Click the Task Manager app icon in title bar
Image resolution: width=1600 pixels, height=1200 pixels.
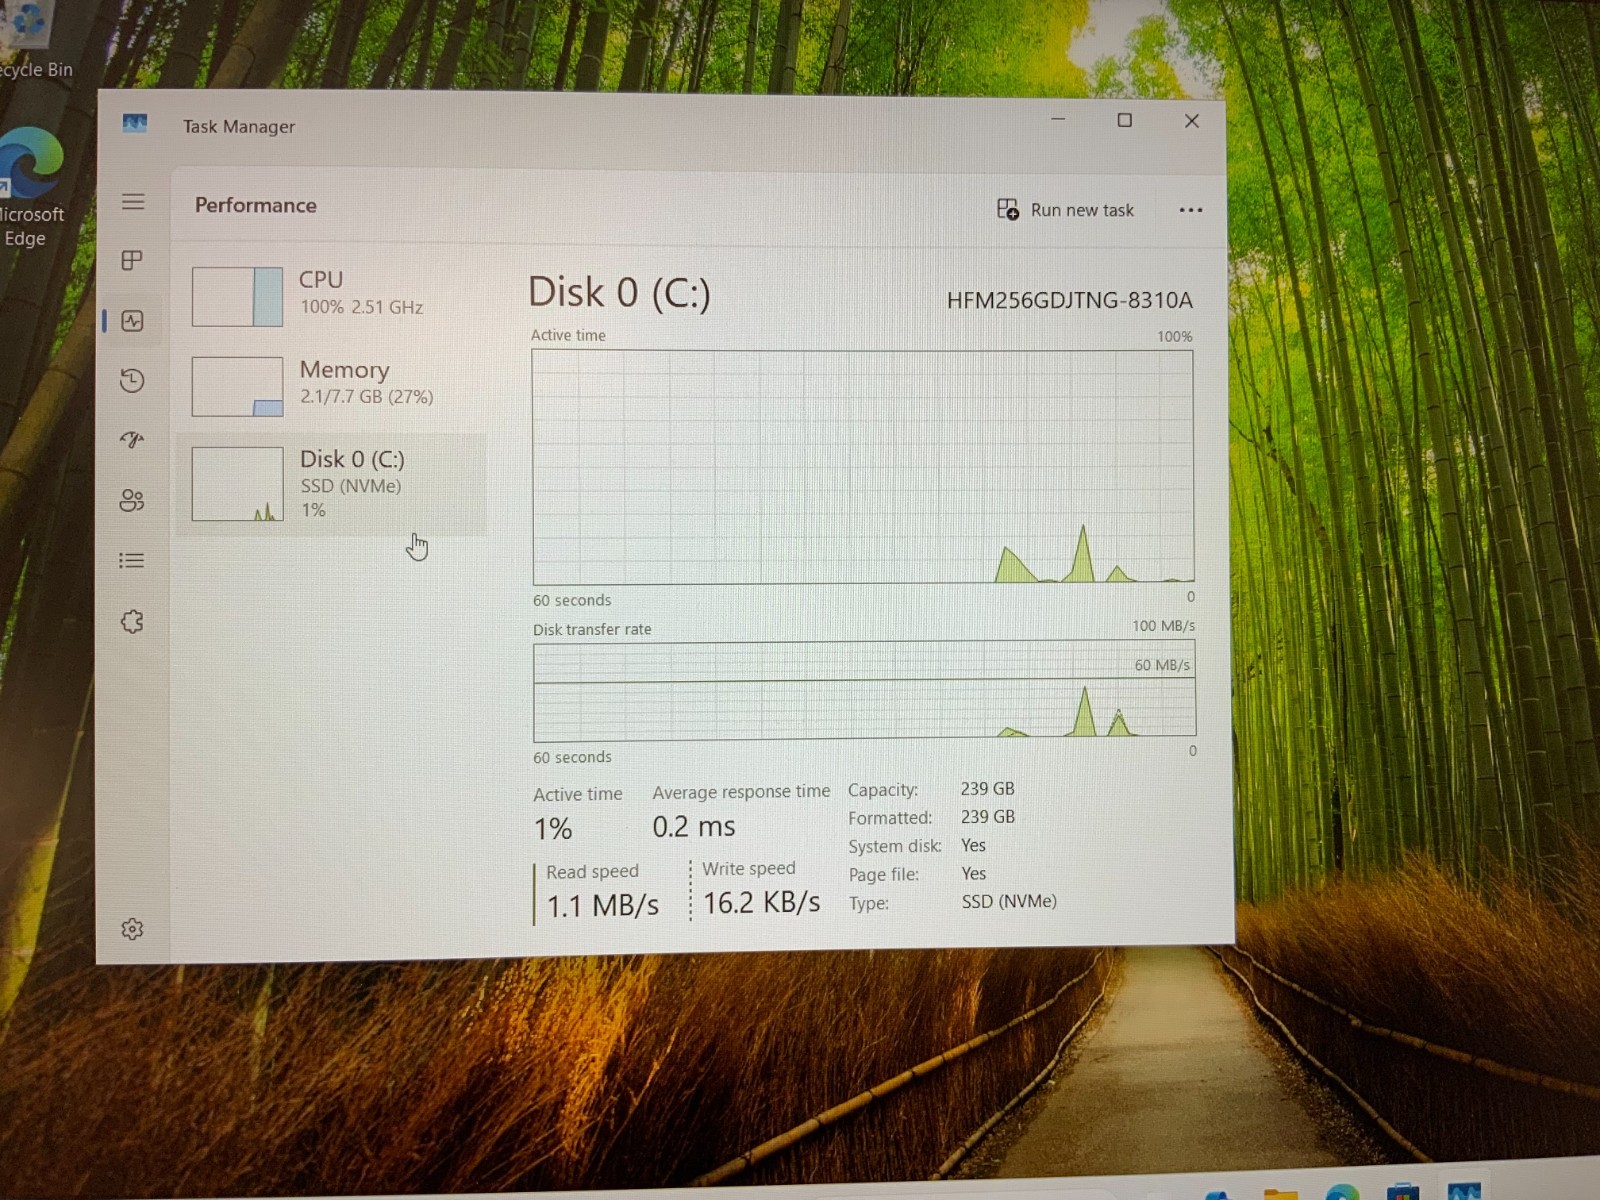pos(135,123)
